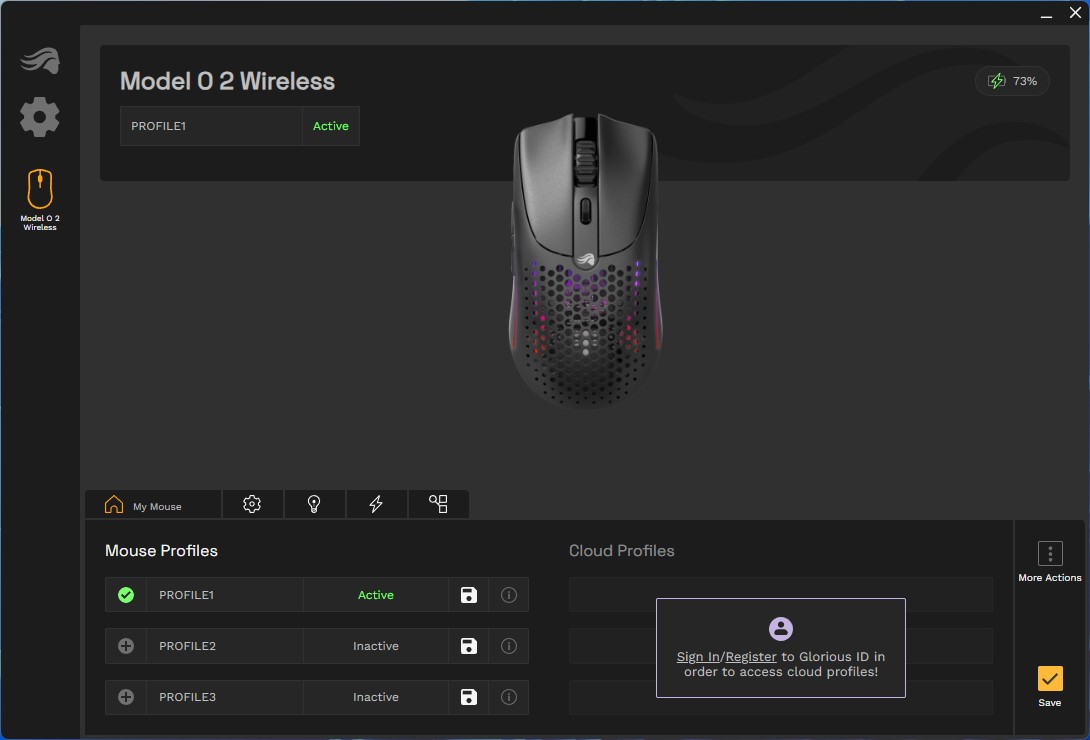
Task: Save PROFILE1 using its floppy disk icon
Action: coord(468,595)
